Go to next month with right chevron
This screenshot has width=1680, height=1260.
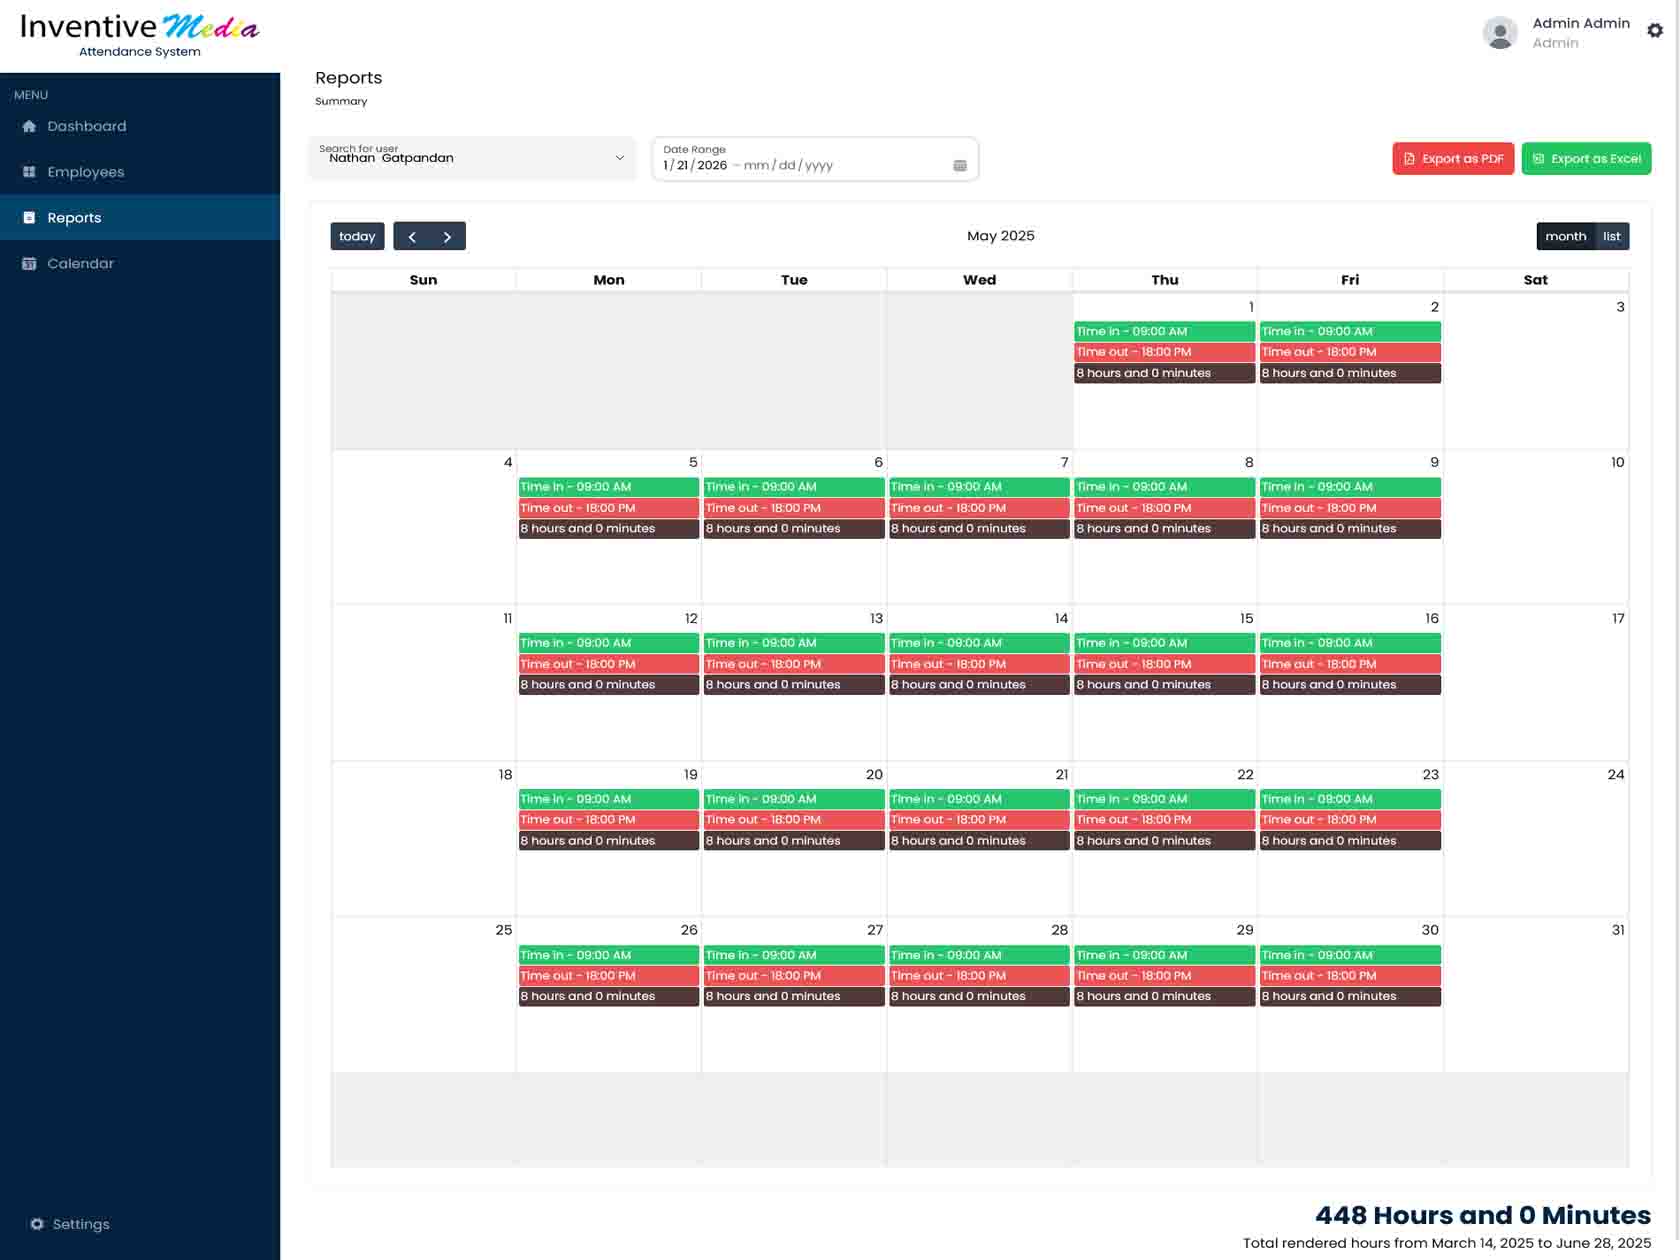(447, 237)
